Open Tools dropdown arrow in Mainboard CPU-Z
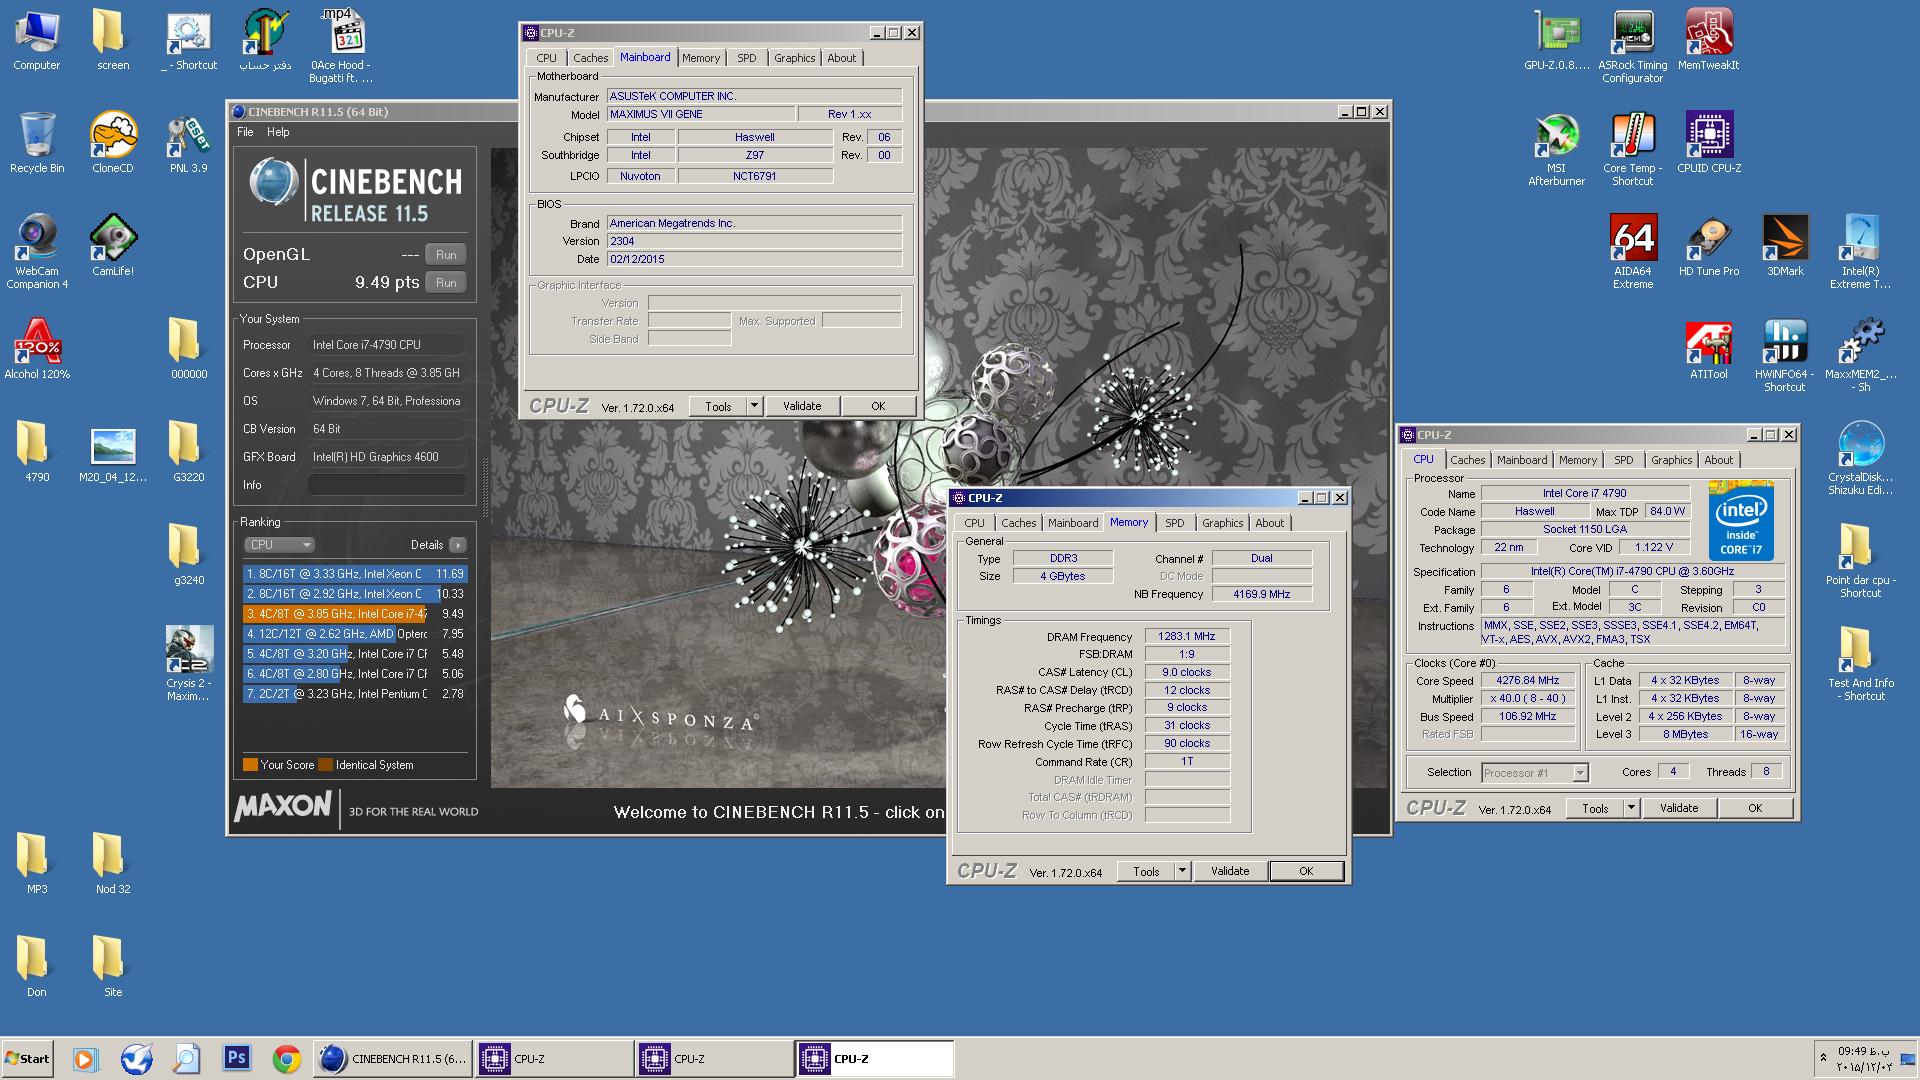 755,406
